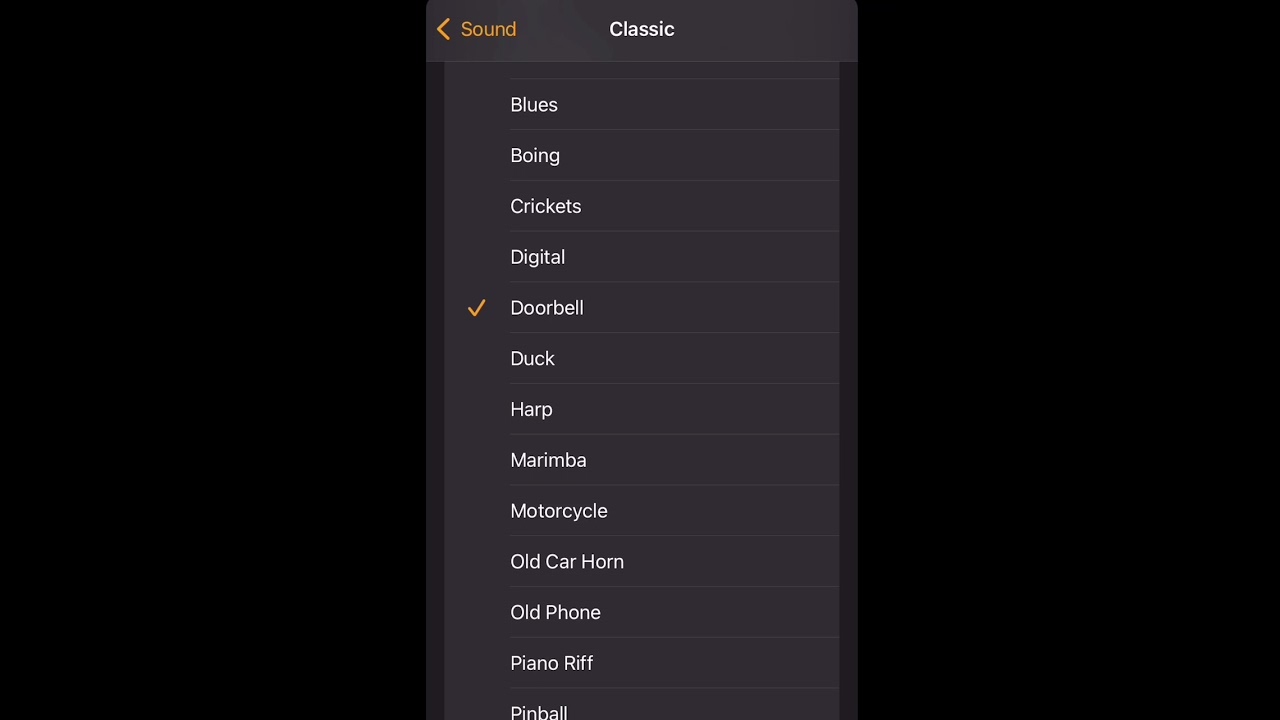Select the Motorcycle sound
1280x720 pixels.
tap(558, 511)
